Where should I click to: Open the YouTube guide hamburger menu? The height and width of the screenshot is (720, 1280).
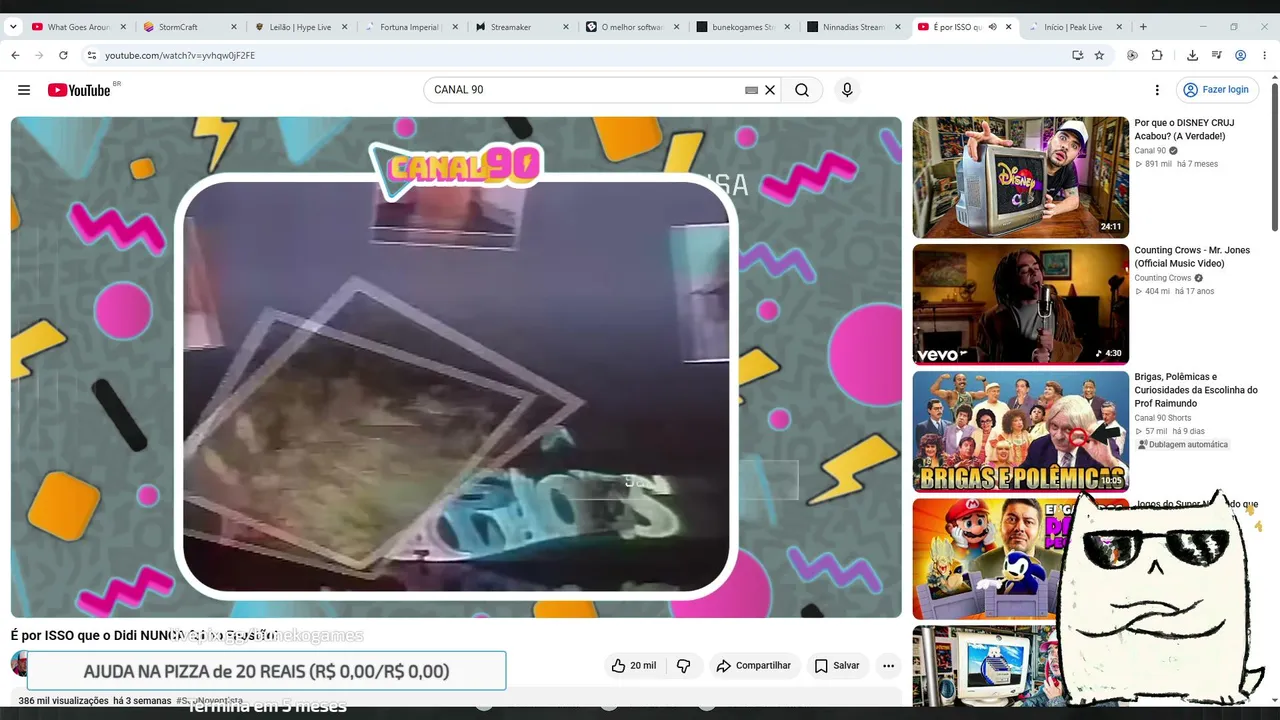(24, 90)
